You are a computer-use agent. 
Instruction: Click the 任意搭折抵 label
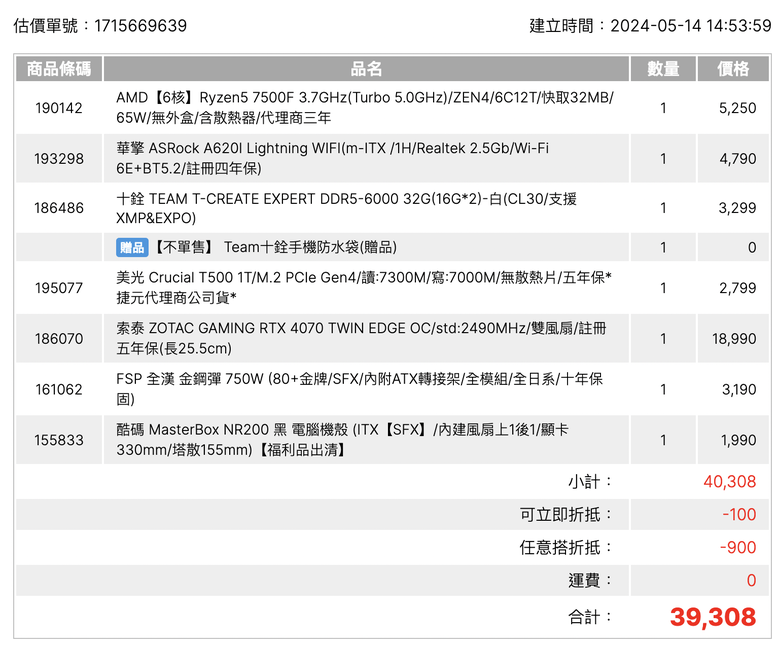pyautogui.click(x=566, y=548)
